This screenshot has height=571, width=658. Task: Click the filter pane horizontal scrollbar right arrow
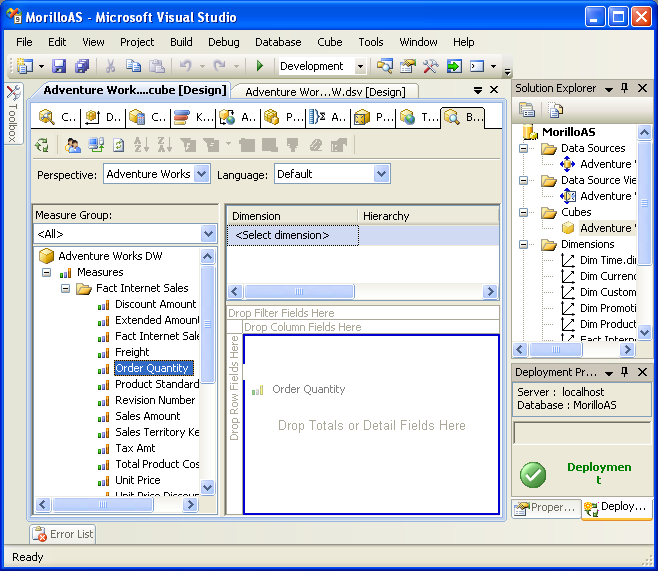[490, 292]
